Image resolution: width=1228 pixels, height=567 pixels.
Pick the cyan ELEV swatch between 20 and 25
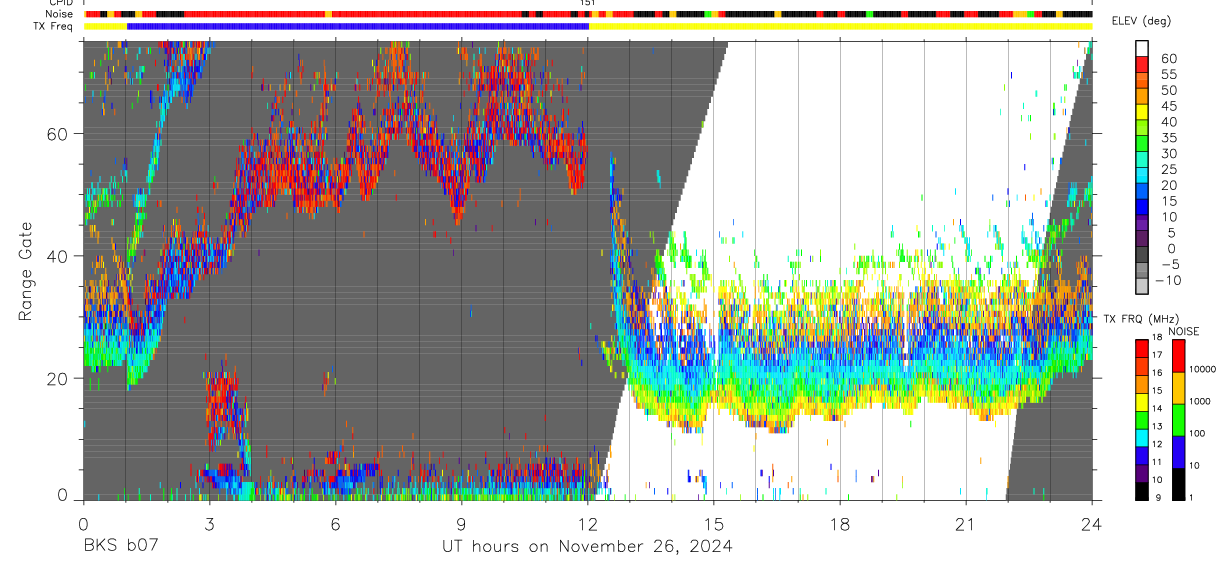click(1142, 177)
